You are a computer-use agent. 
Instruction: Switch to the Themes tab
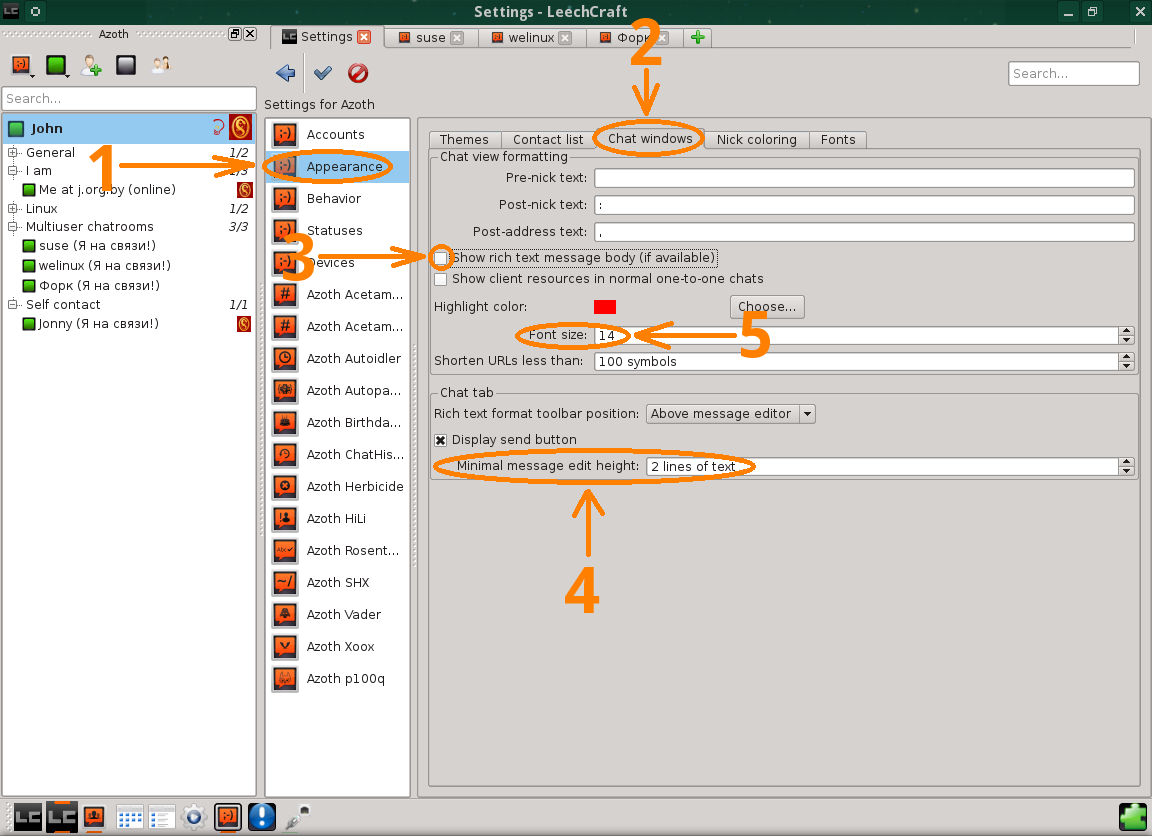tap(464, 140)
